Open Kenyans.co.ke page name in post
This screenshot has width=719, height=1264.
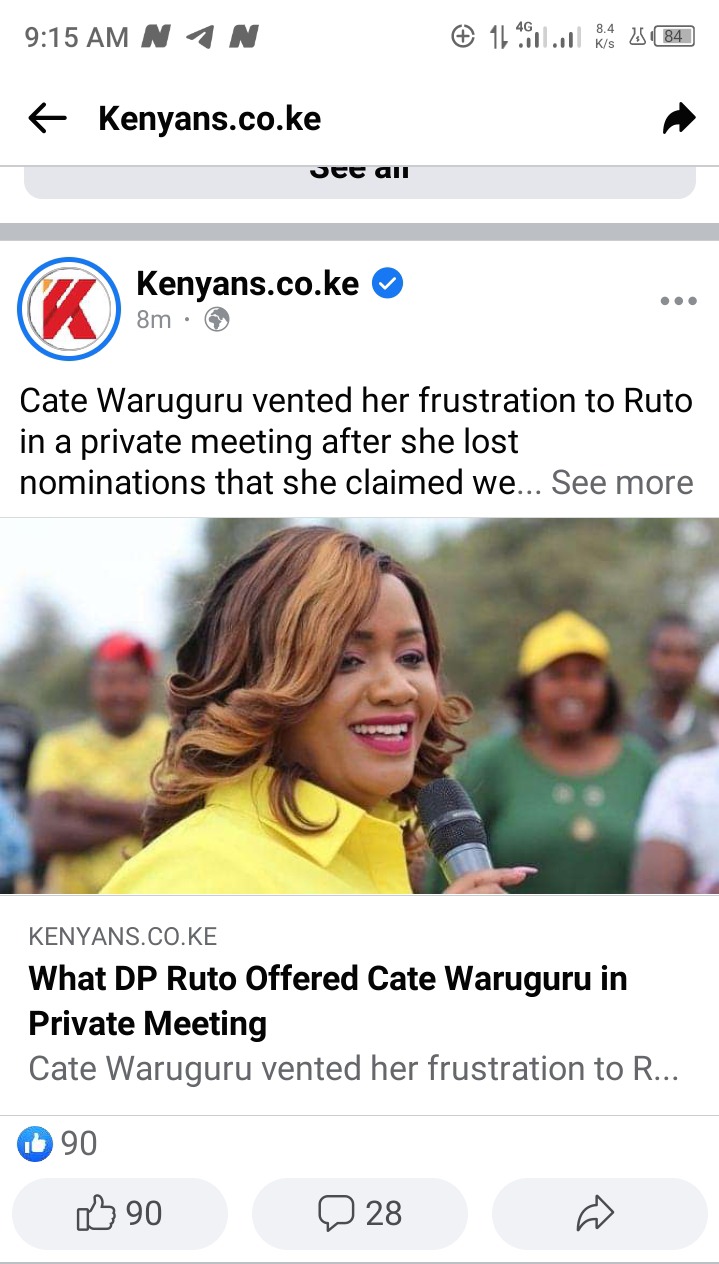click(247, 284)
